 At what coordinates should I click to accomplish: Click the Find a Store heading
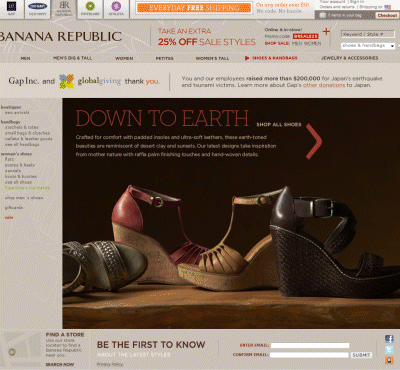point(65,334)
